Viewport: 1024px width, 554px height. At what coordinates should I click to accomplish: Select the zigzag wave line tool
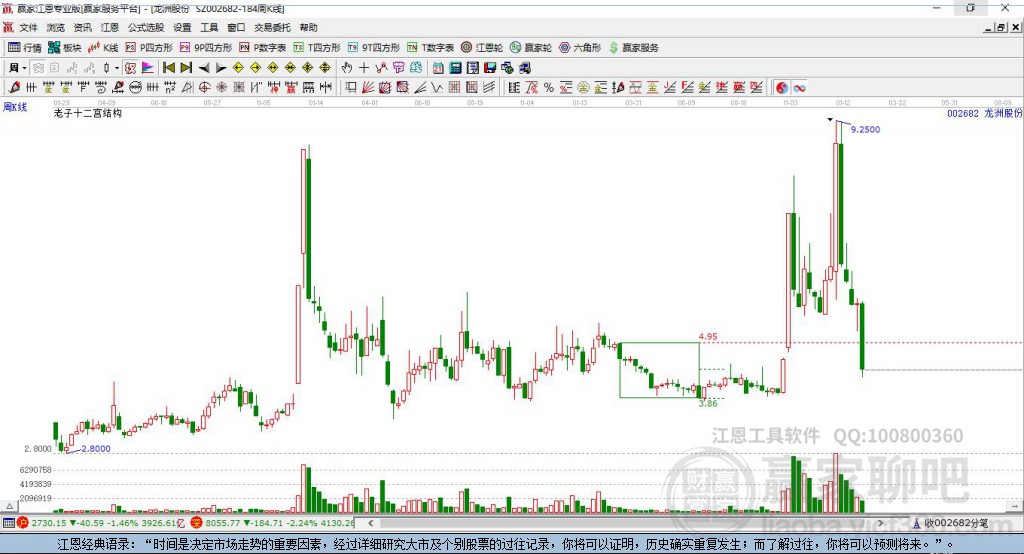coord(437,88)
